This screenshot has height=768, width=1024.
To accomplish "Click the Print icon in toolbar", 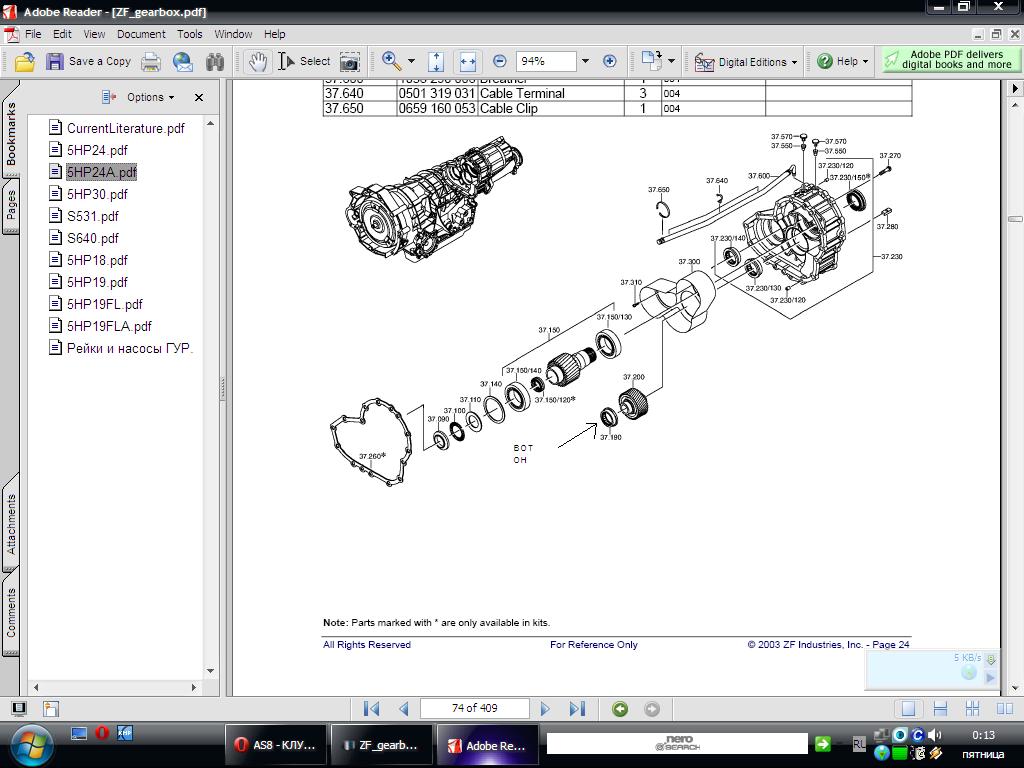I will [151, 61].
